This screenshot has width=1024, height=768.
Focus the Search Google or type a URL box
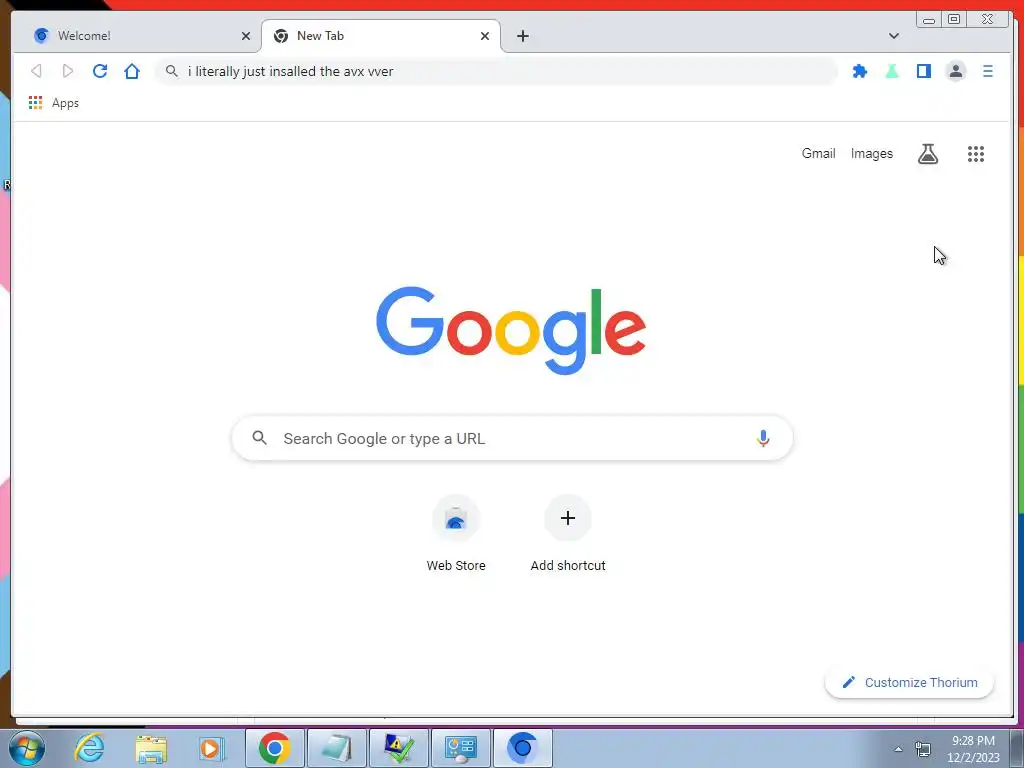pos(512,438)
